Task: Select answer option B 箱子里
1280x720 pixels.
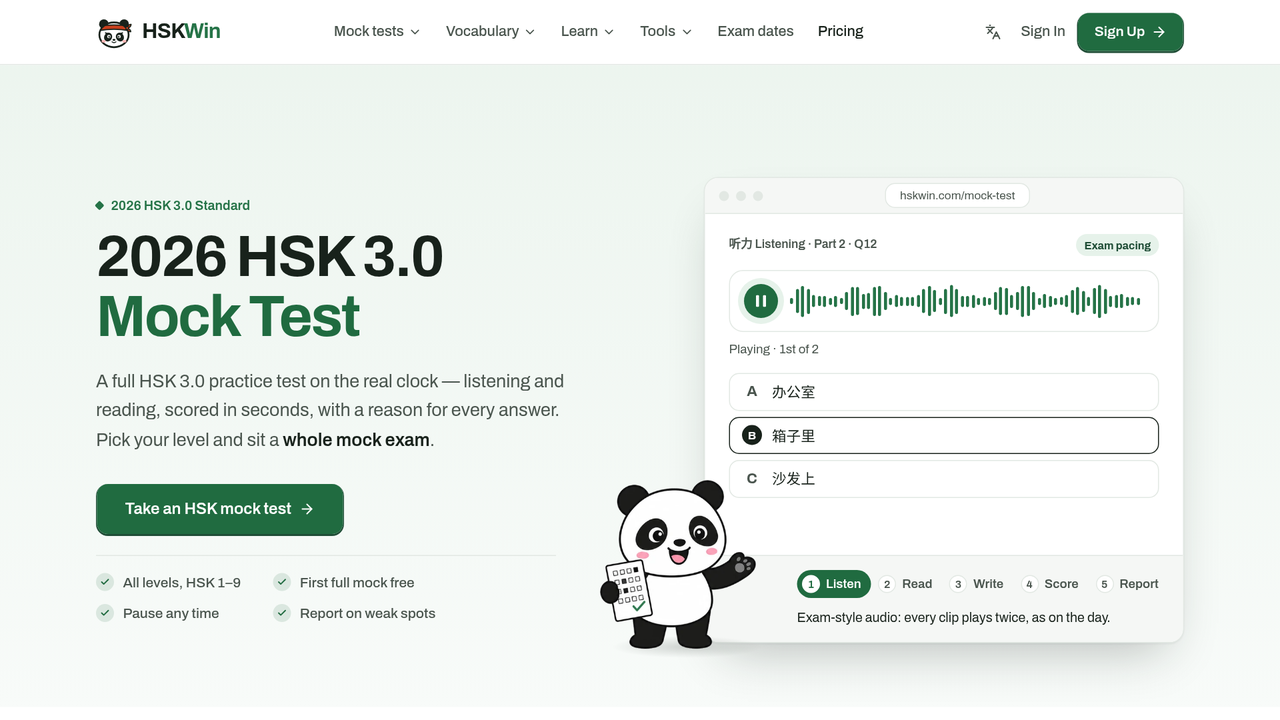Action: coord(944,436)
